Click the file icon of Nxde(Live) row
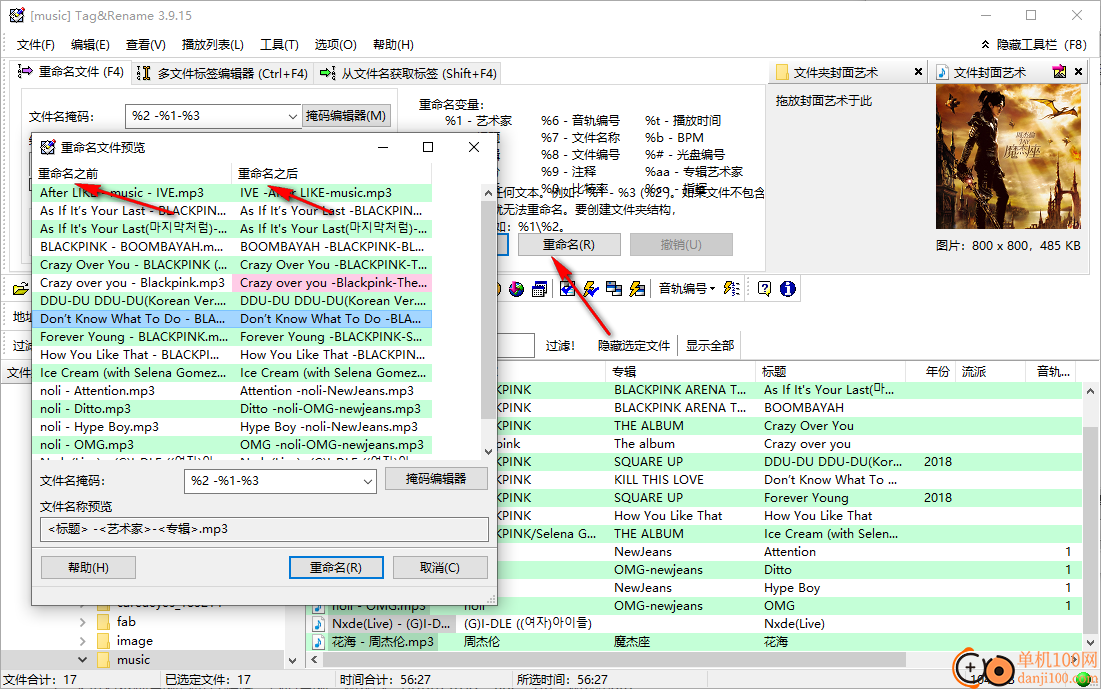This screenshot has height=689, width=1101. [318, 624]
